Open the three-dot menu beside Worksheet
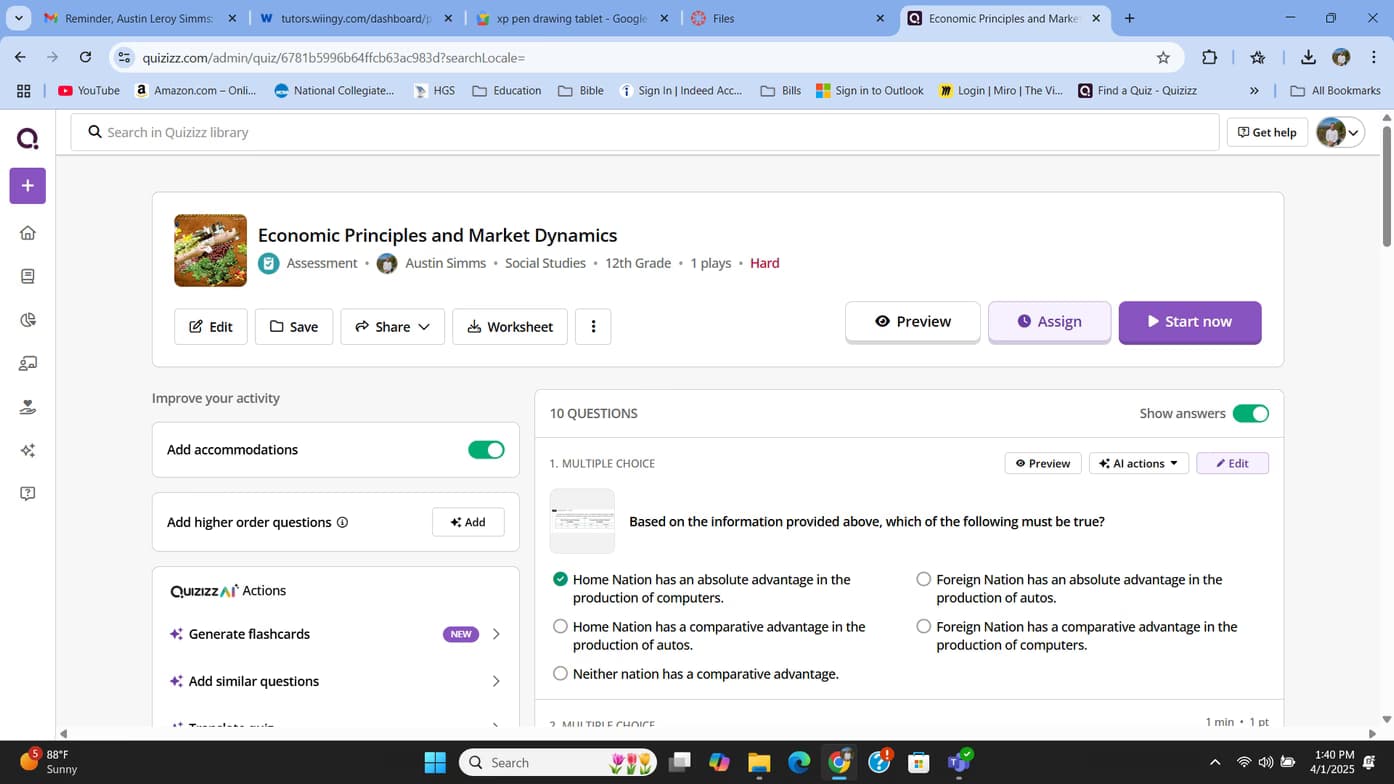Viewport: 1394px width, 784px height. pos(593,326)
